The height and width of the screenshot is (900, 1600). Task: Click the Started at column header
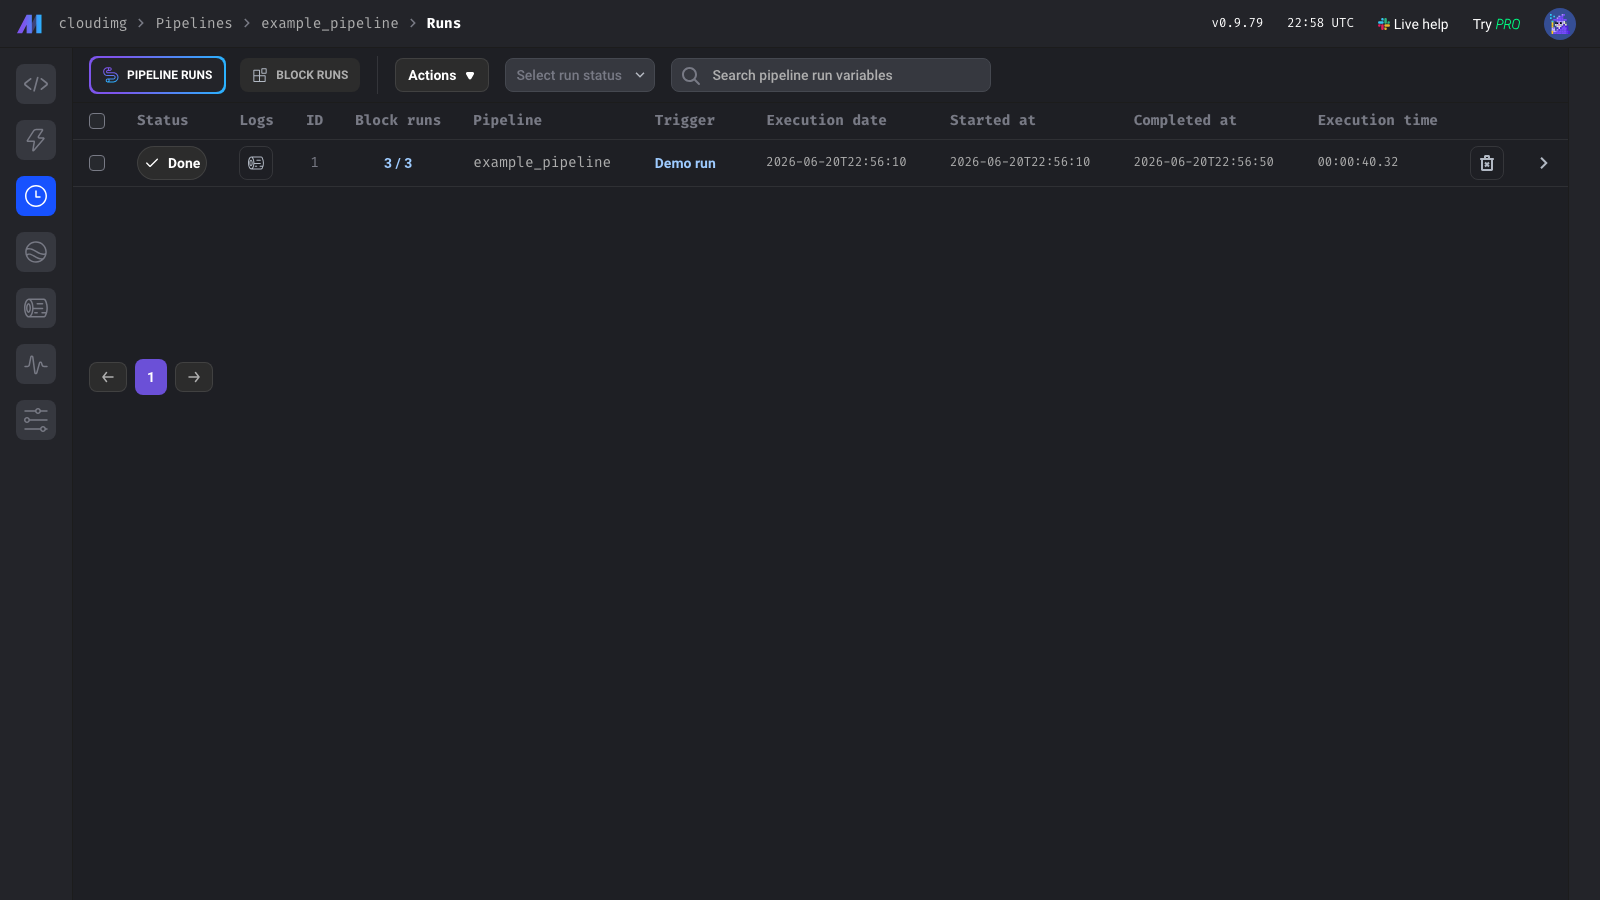pyautogui.click(x=992, y=120)
